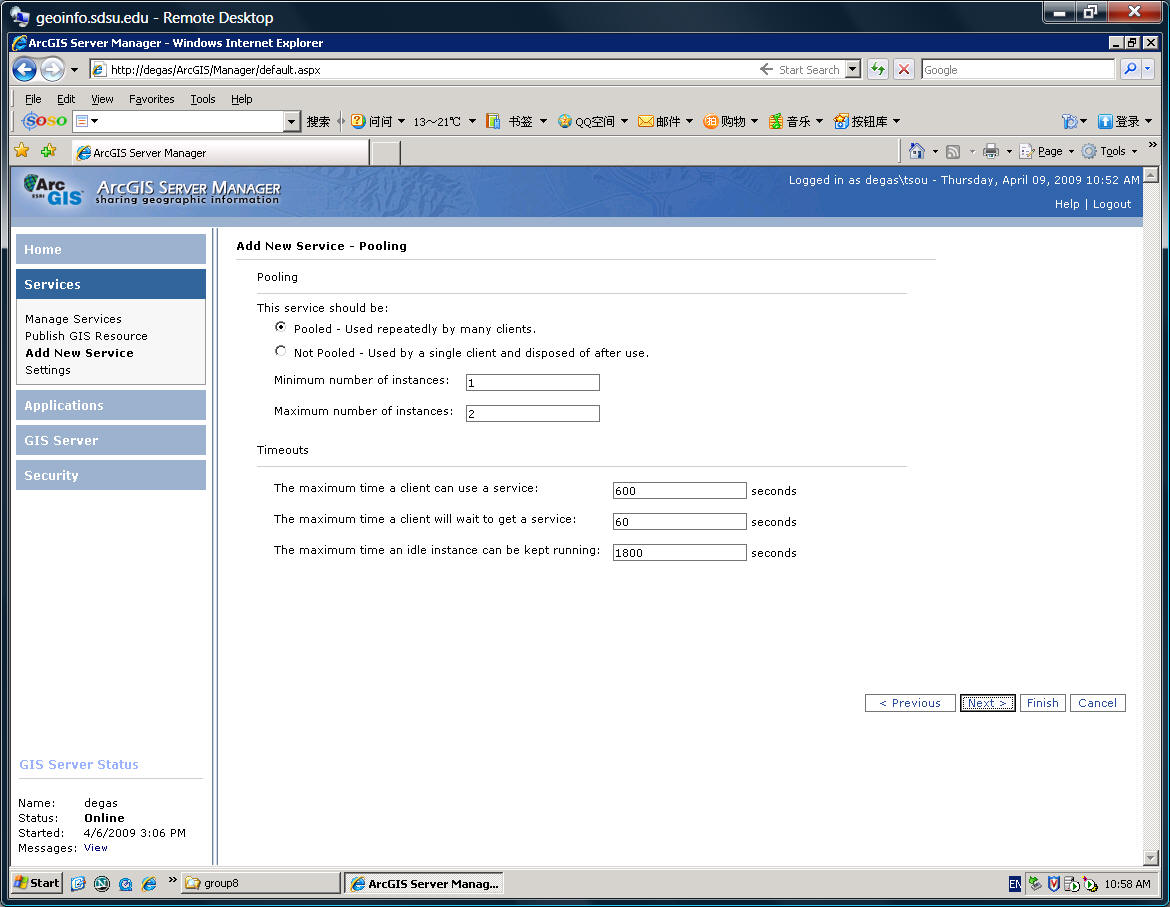
Task: Click the Minimum number of instances field
Action: click(x=533, y=383)
